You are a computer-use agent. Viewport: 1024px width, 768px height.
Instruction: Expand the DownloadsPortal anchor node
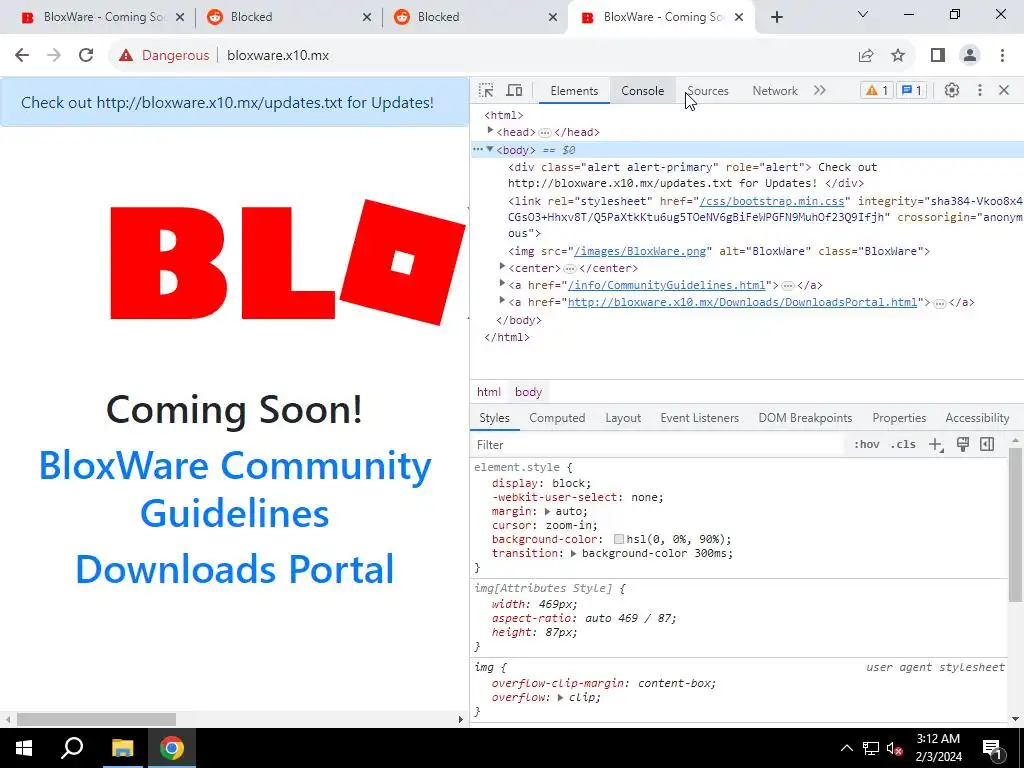point(502,300)
